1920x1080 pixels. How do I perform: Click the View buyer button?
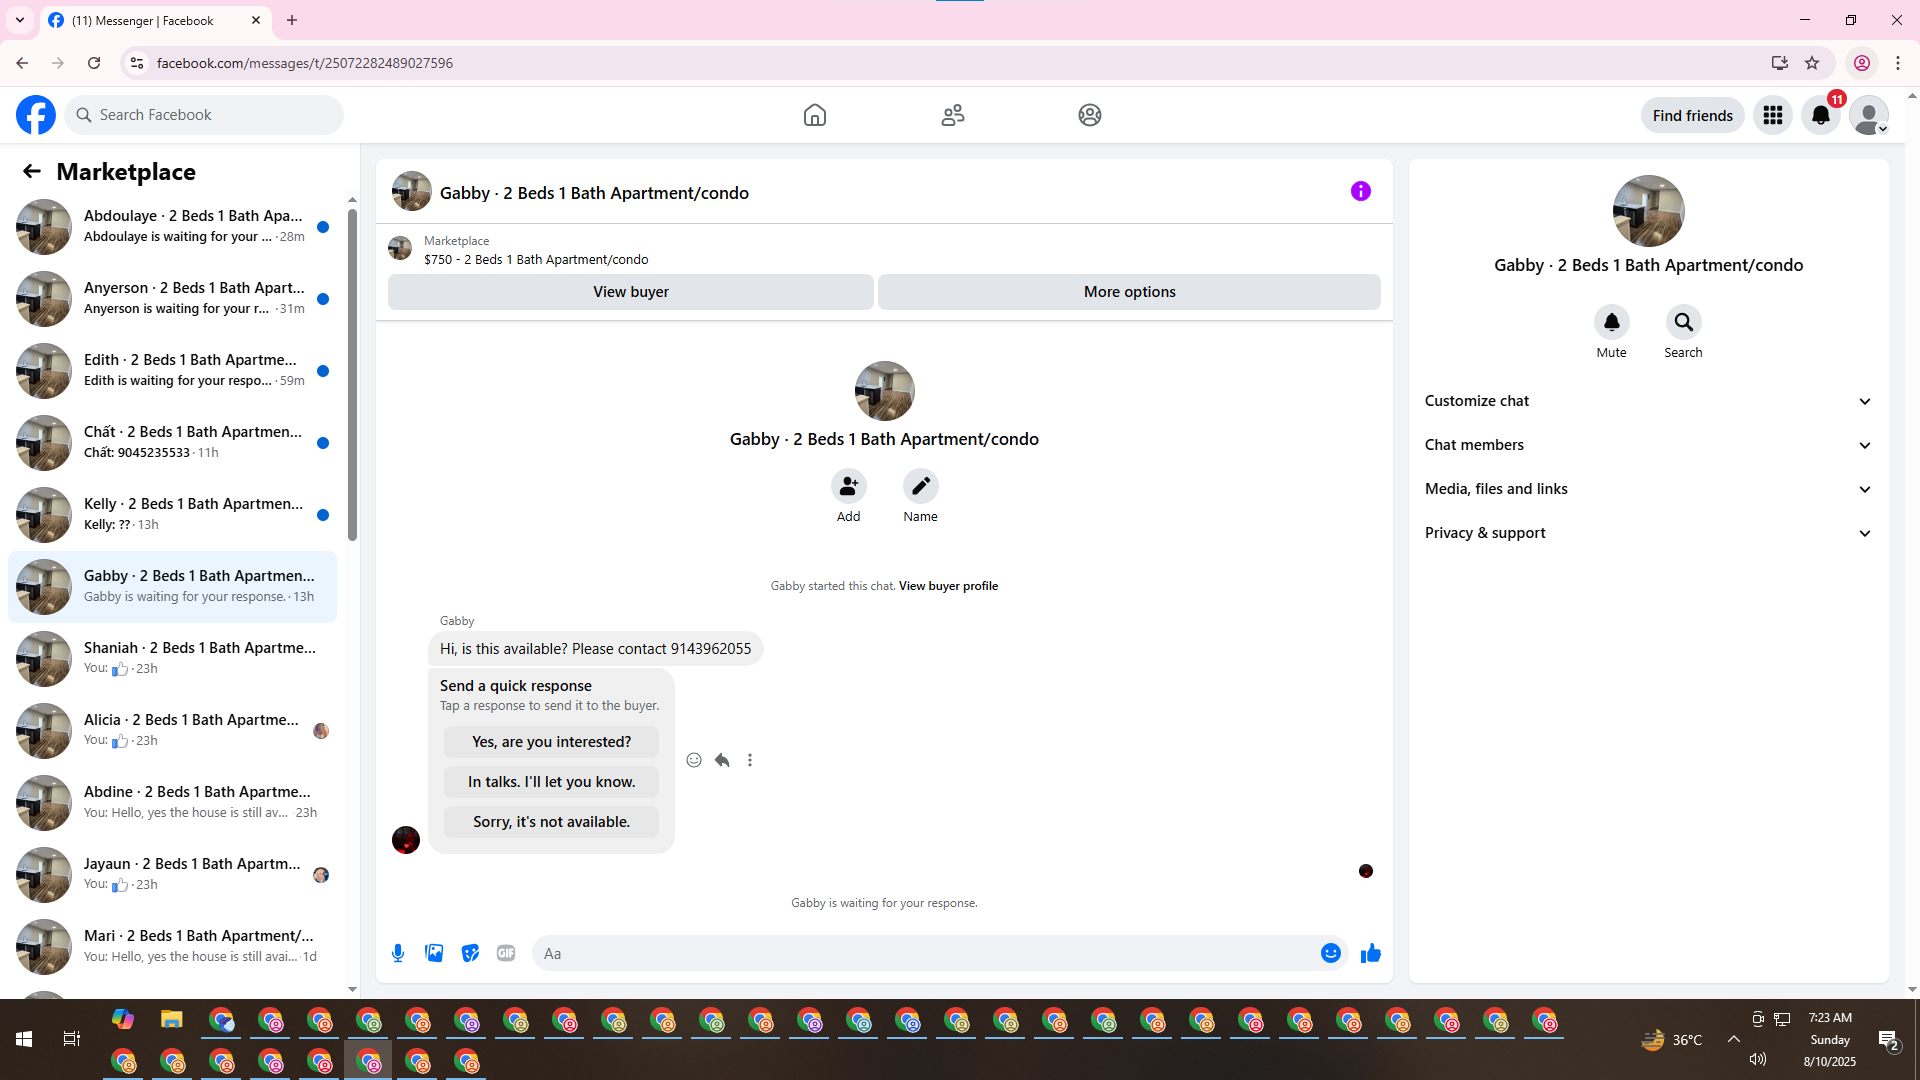[630, 292]
